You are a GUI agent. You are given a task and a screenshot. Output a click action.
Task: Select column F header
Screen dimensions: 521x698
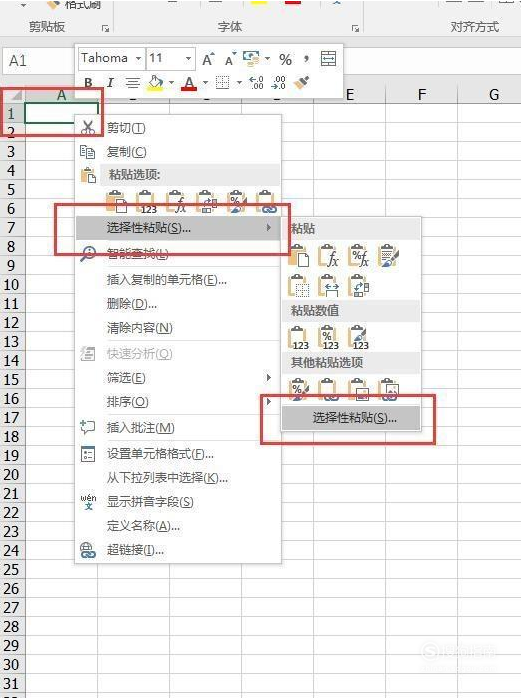tap(421, 95)
